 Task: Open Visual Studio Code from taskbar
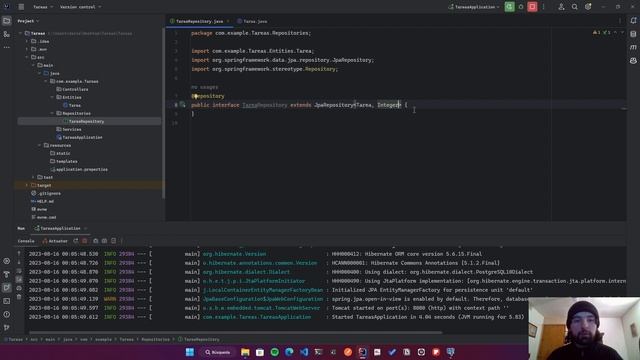(304, 352)
